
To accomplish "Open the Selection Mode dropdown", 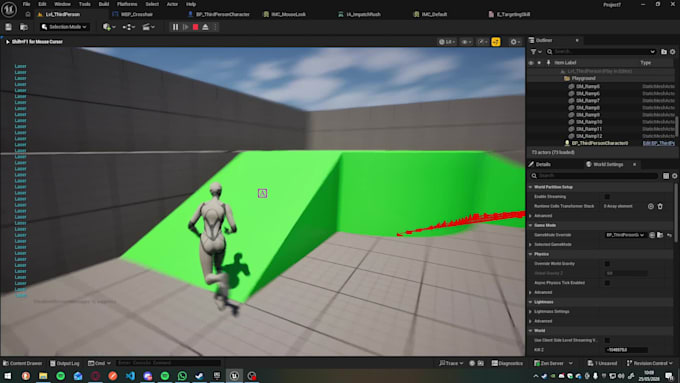I will coord(64,27).
